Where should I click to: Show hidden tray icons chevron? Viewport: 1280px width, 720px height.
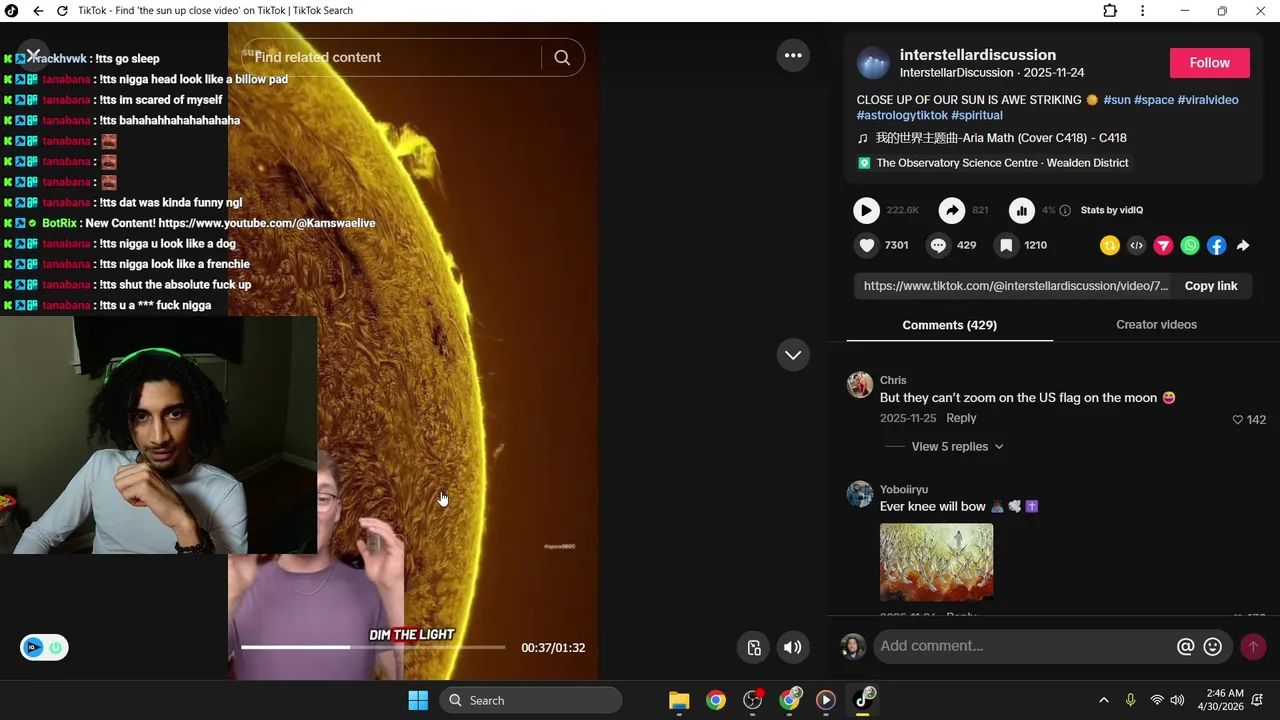tap(1103, 700)
